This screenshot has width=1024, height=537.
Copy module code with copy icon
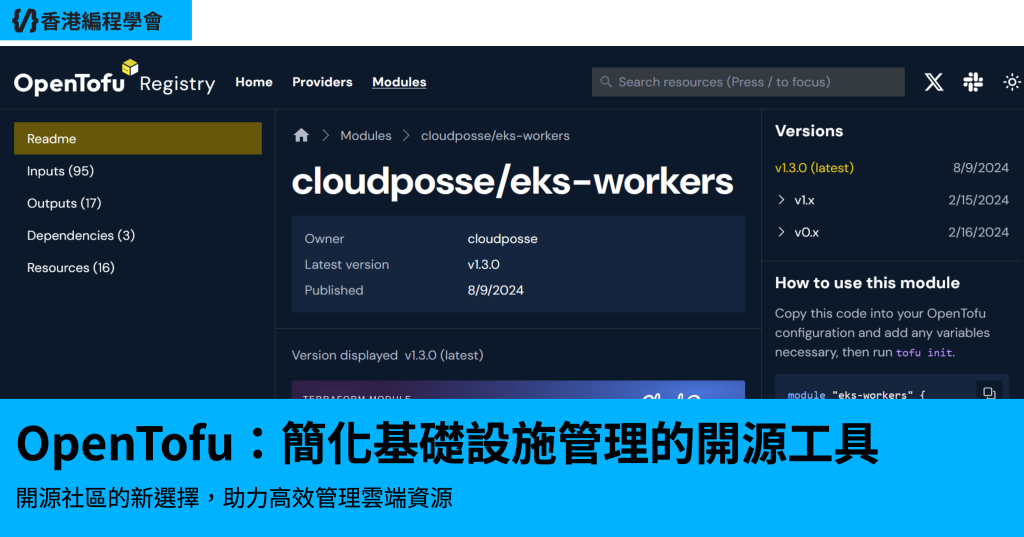coord(989,392)
